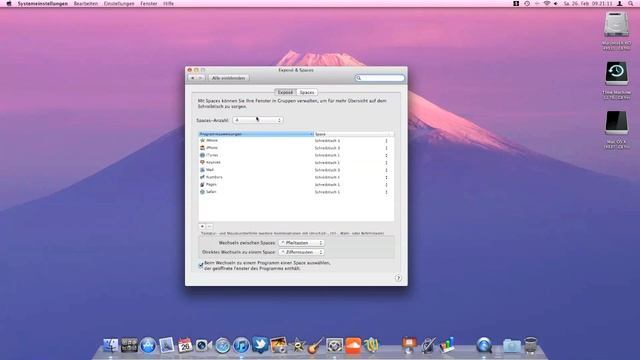Switch to the Exposé tab
Image resolution: width=640 pixels, height=360 pixels.
[x=285, y=92]
